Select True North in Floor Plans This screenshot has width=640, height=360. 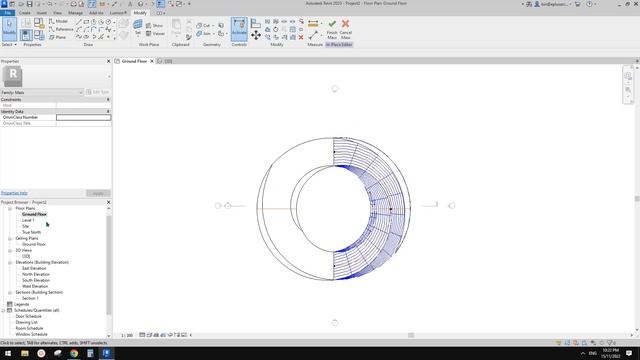pyautogui.click(x=31, y=232)
